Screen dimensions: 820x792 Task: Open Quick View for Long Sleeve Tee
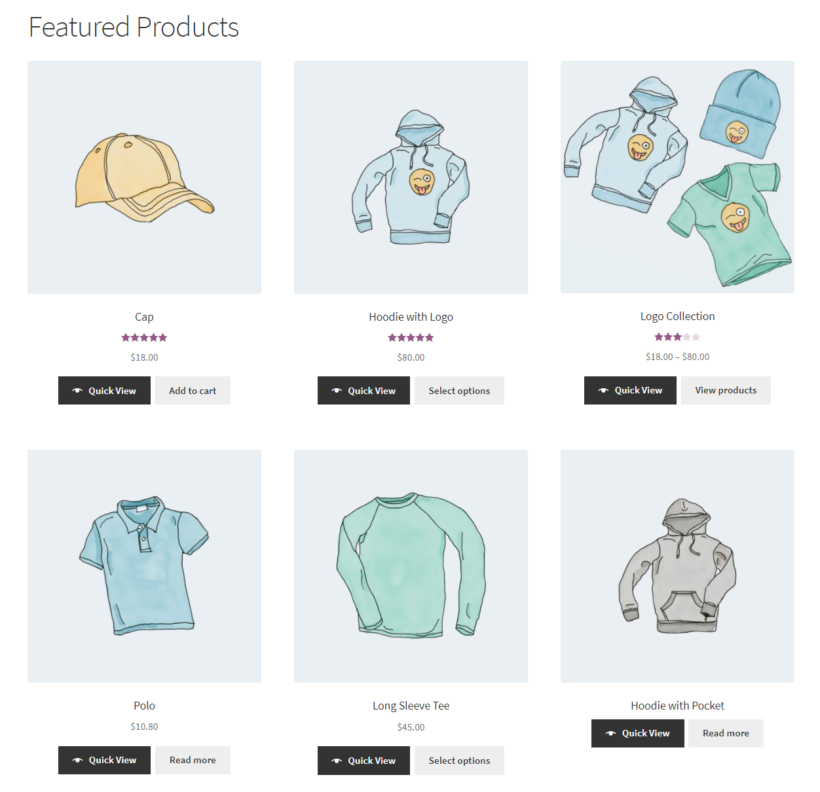click(x=363, y=760)
